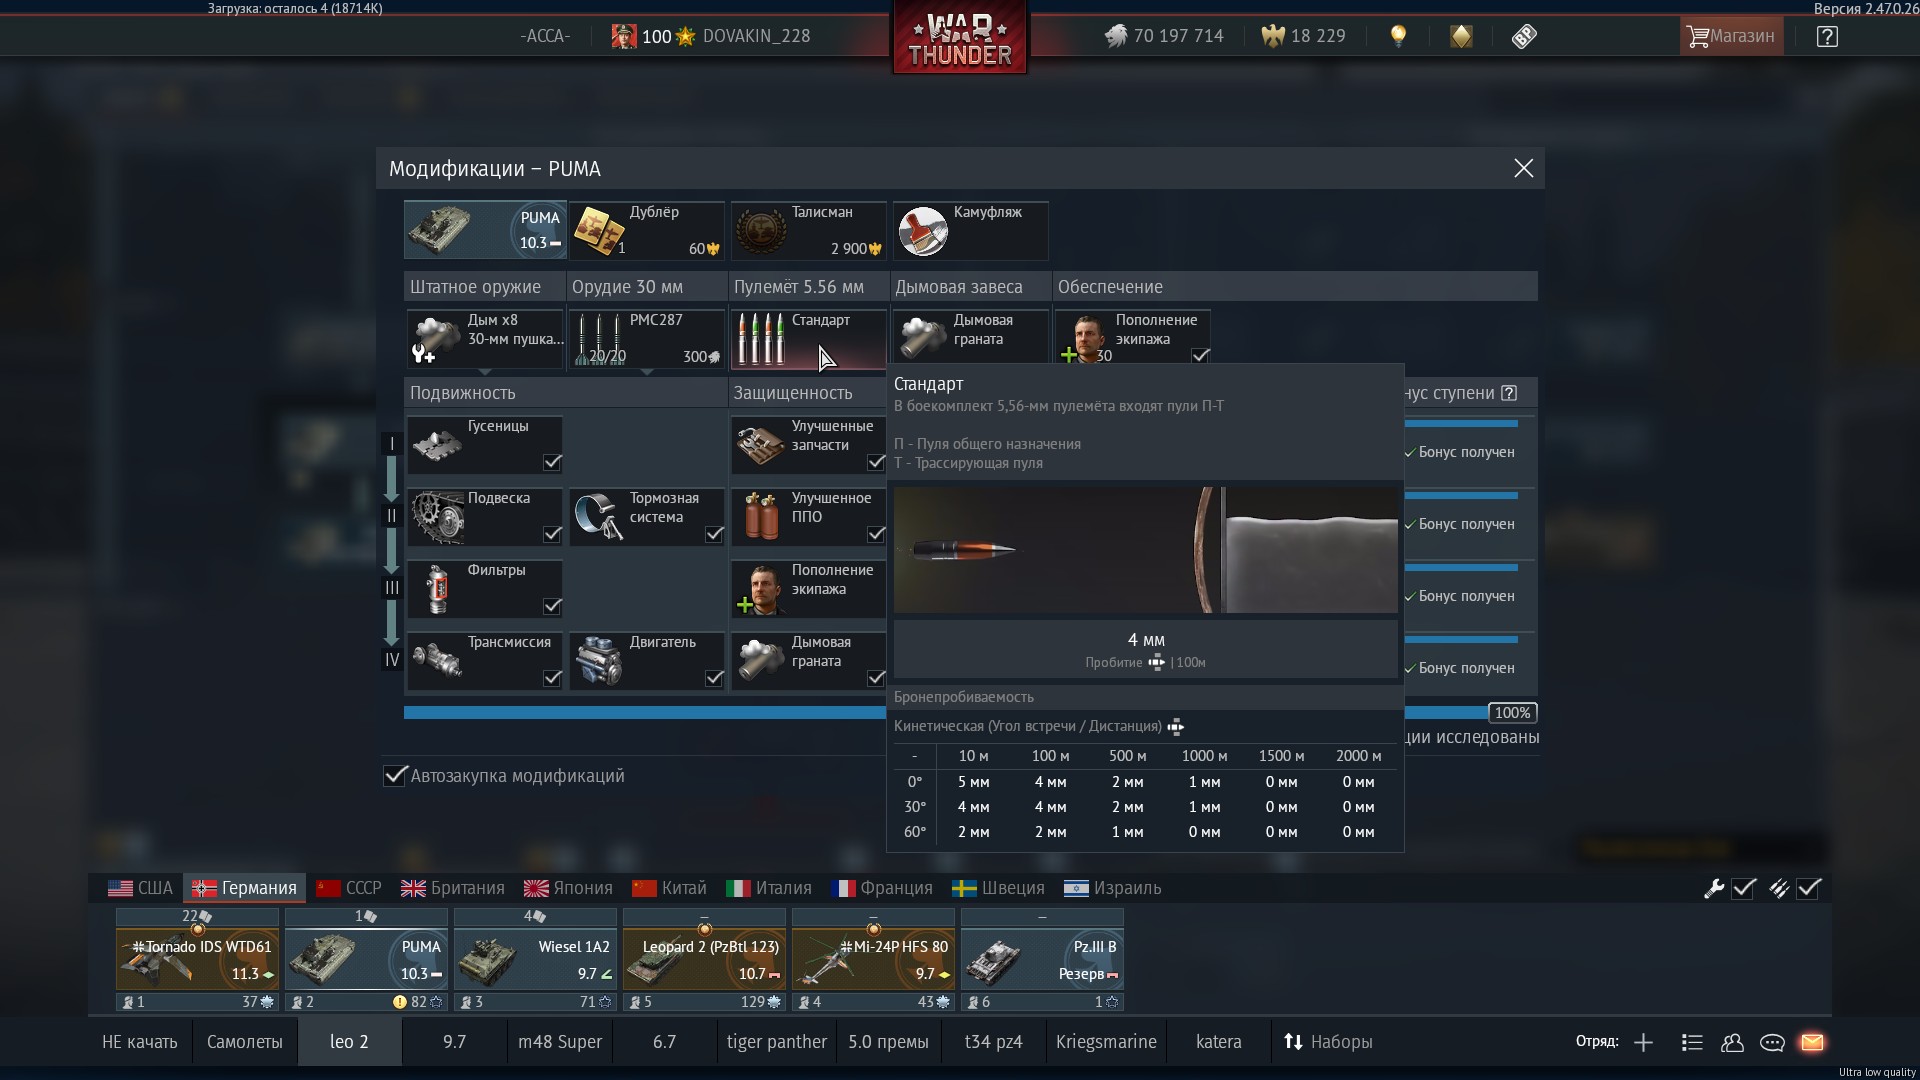The height and width of the screenshot is (1080, 1920).
Task: Select the Mi-24P HFS 80 slot
Action: [x=873, y=959]
